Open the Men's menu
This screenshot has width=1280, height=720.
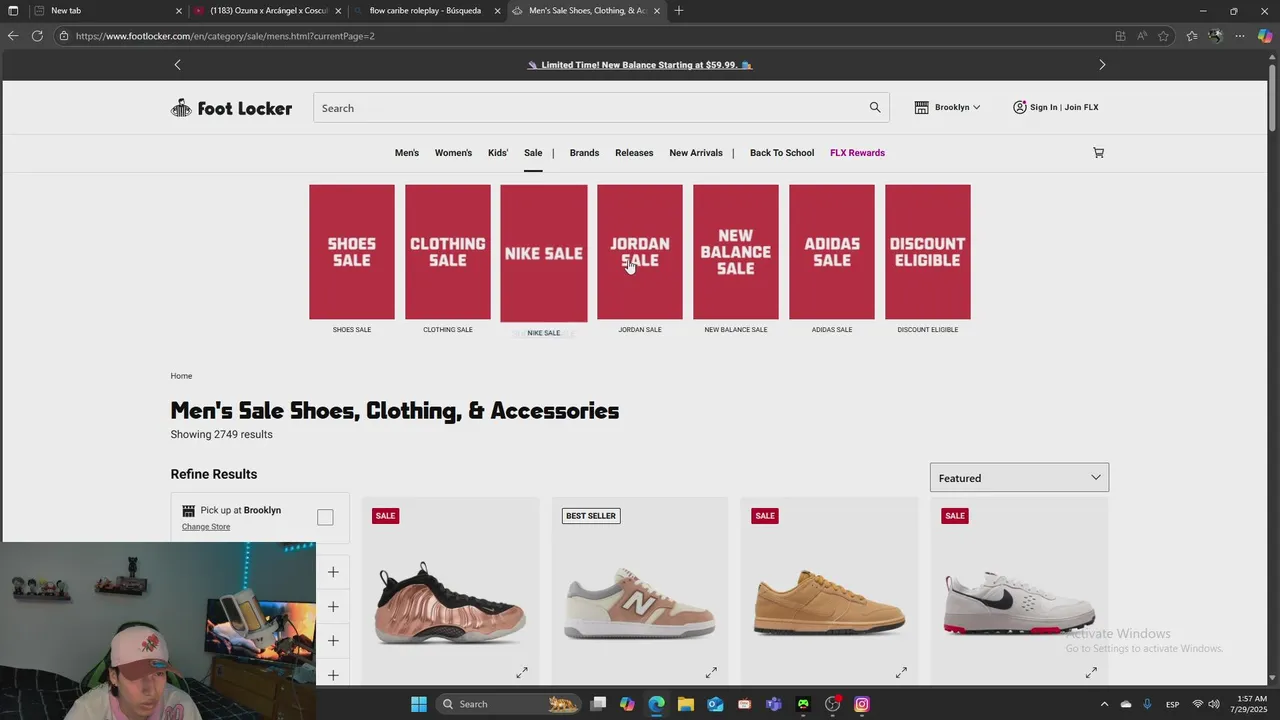click(407, 153)
